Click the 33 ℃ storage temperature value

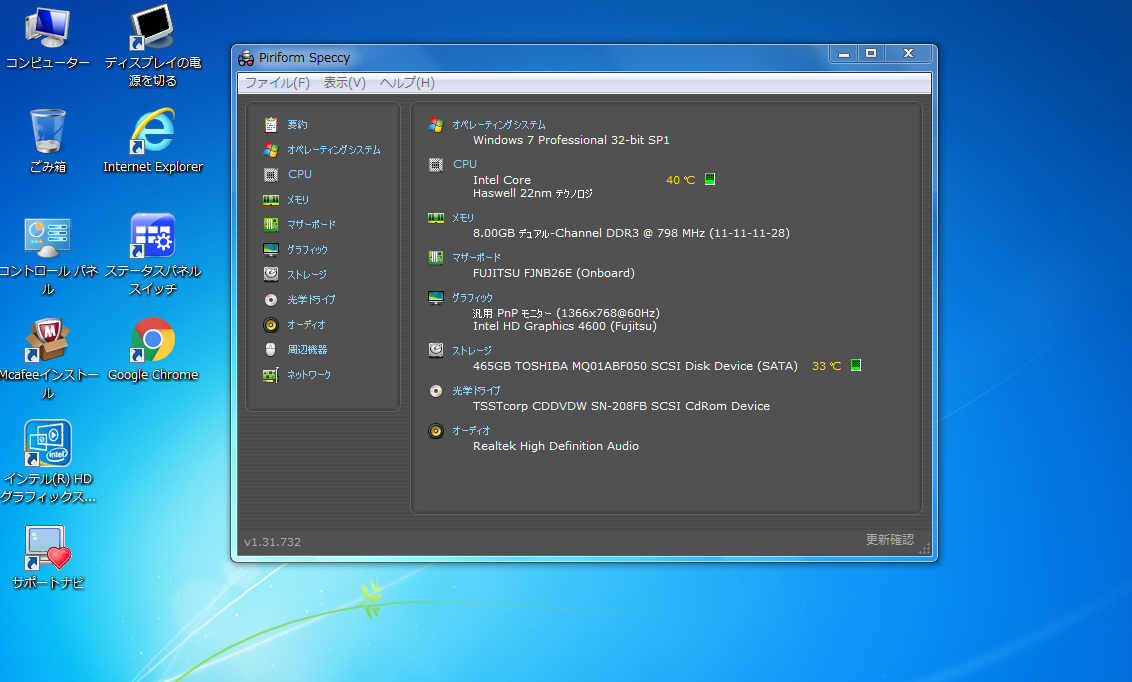(x=827, y=366)
